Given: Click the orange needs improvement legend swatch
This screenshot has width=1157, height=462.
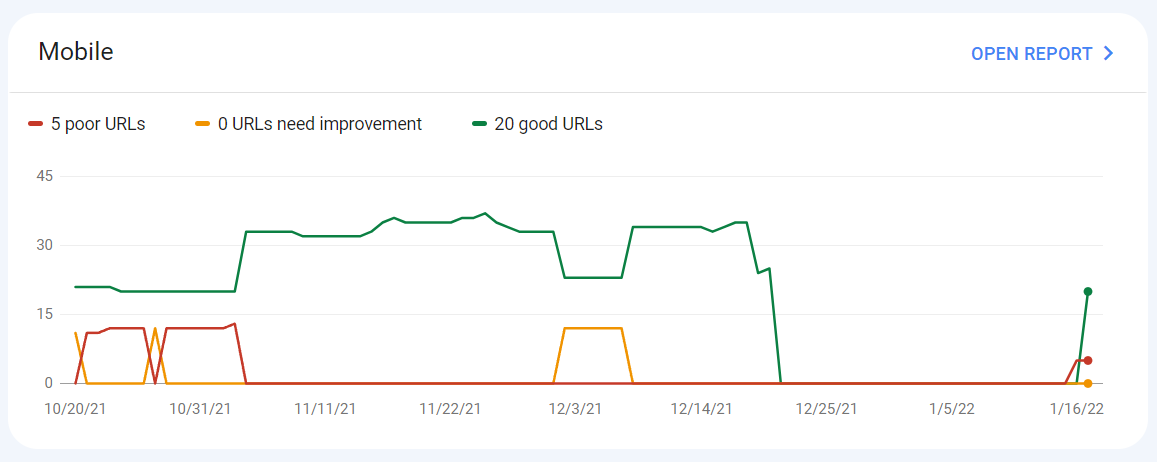Looking at the screenshot, I should pyautogui.click(x=202, y=124).
